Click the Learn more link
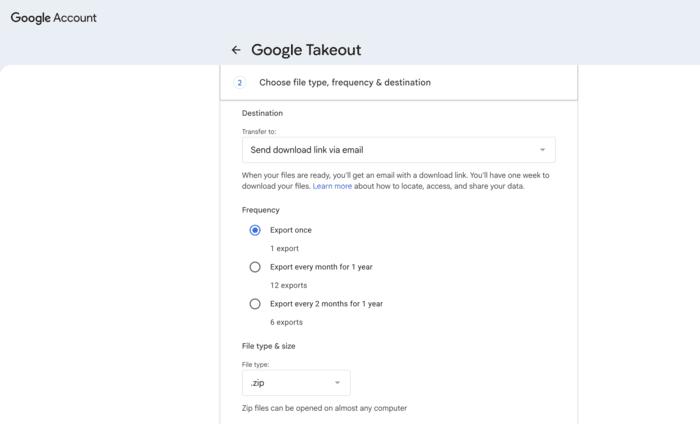Image resolution: width=700 pixels, height=424 pixels. 332,186
